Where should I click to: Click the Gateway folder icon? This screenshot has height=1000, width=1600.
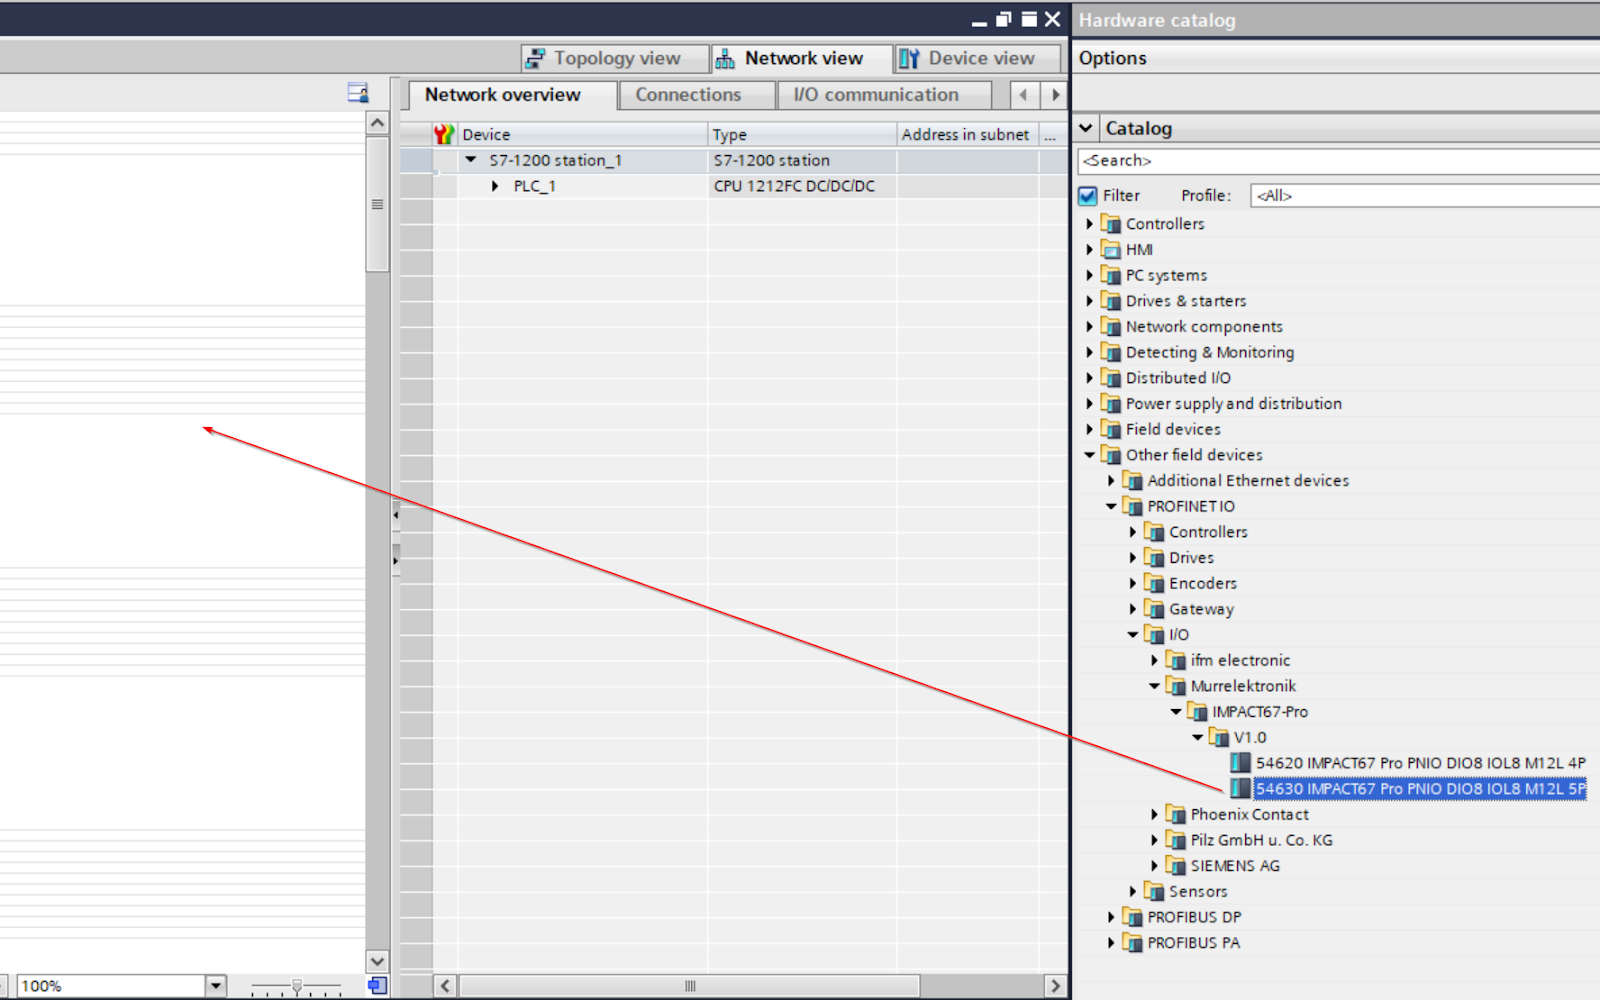click(x=1154, y=609)
